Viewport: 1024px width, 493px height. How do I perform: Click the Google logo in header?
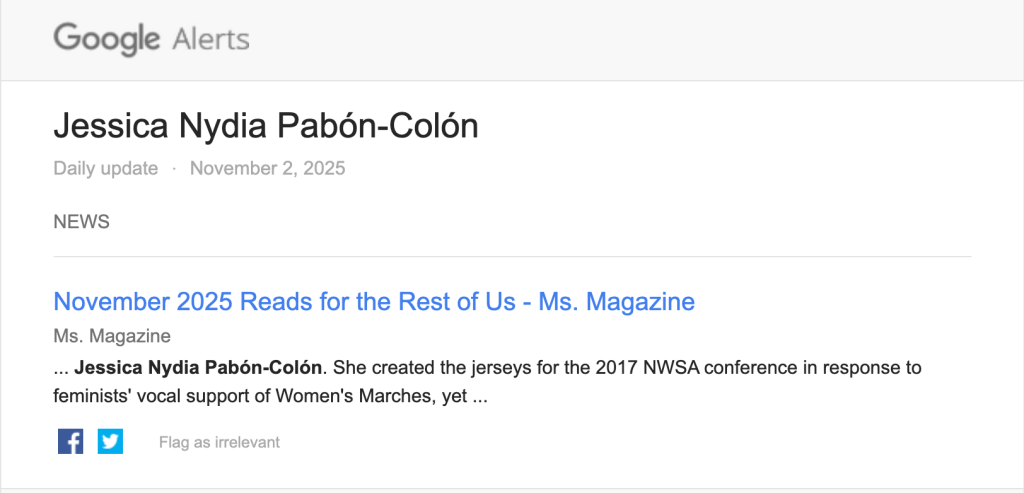click(x=106, y=40)
